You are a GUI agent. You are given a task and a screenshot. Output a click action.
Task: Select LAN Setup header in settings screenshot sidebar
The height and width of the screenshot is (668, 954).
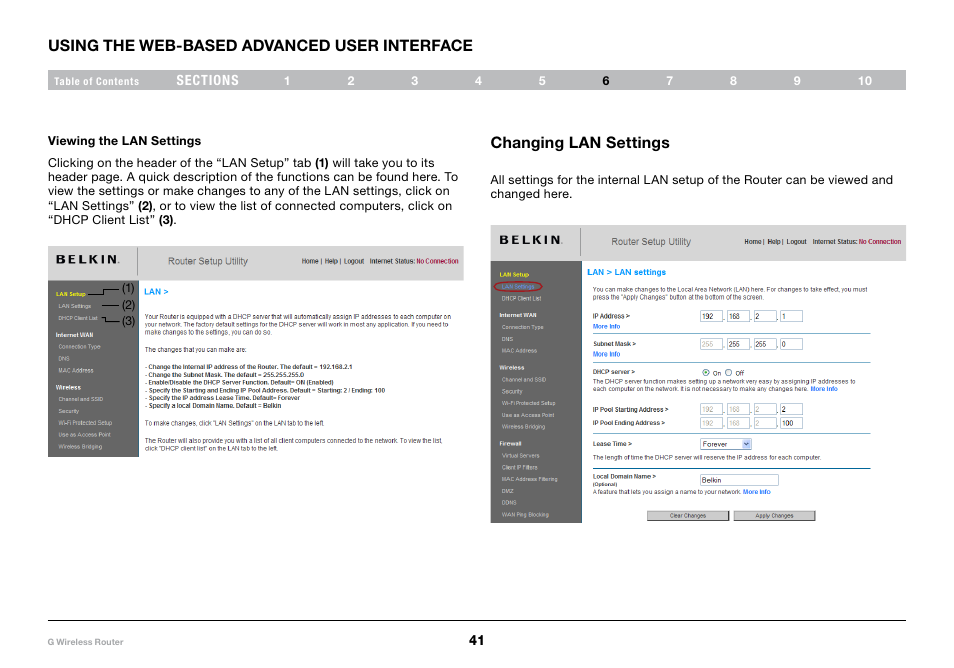[x=514, y=274]
